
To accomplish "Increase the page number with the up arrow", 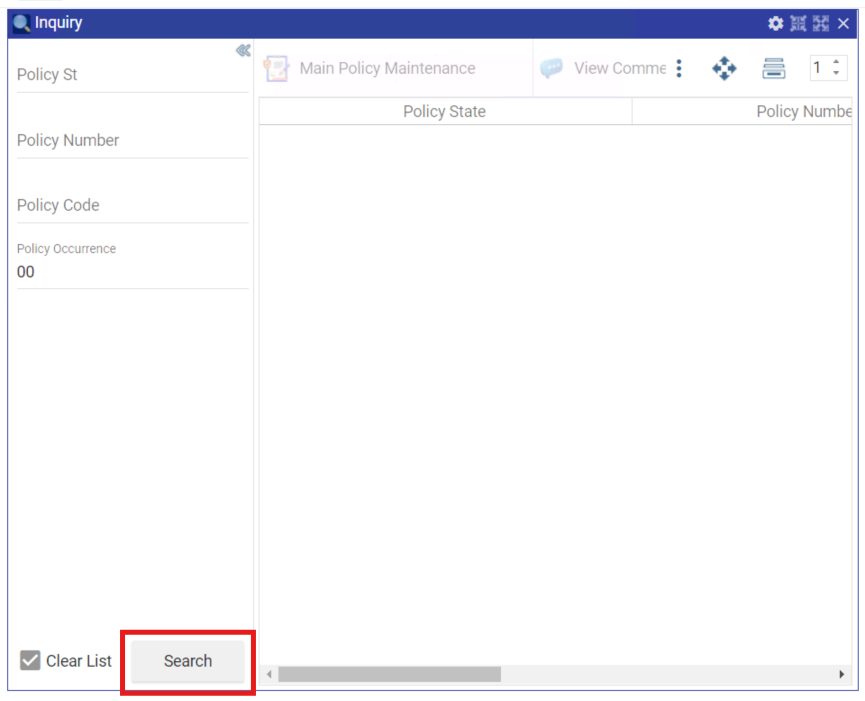I will (x=836, y=62).
